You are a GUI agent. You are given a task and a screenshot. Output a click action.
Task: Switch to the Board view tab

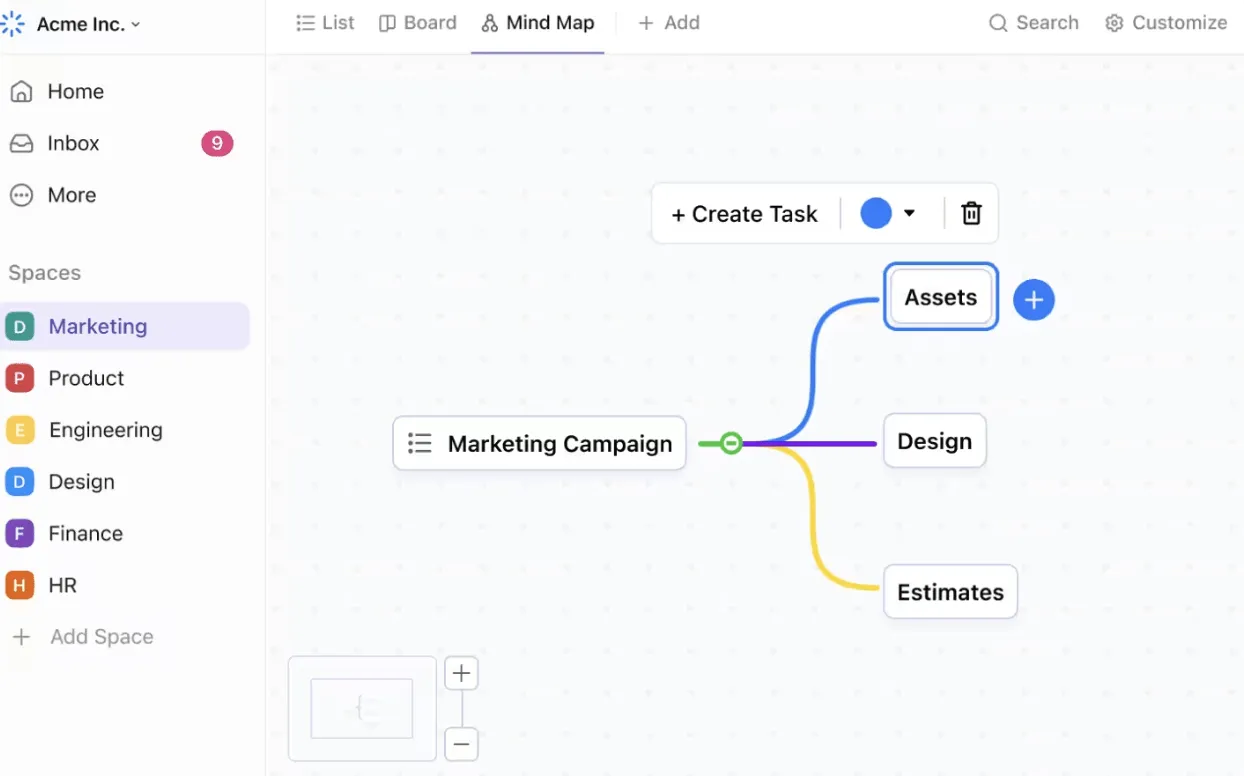click(x=417, y=23)
